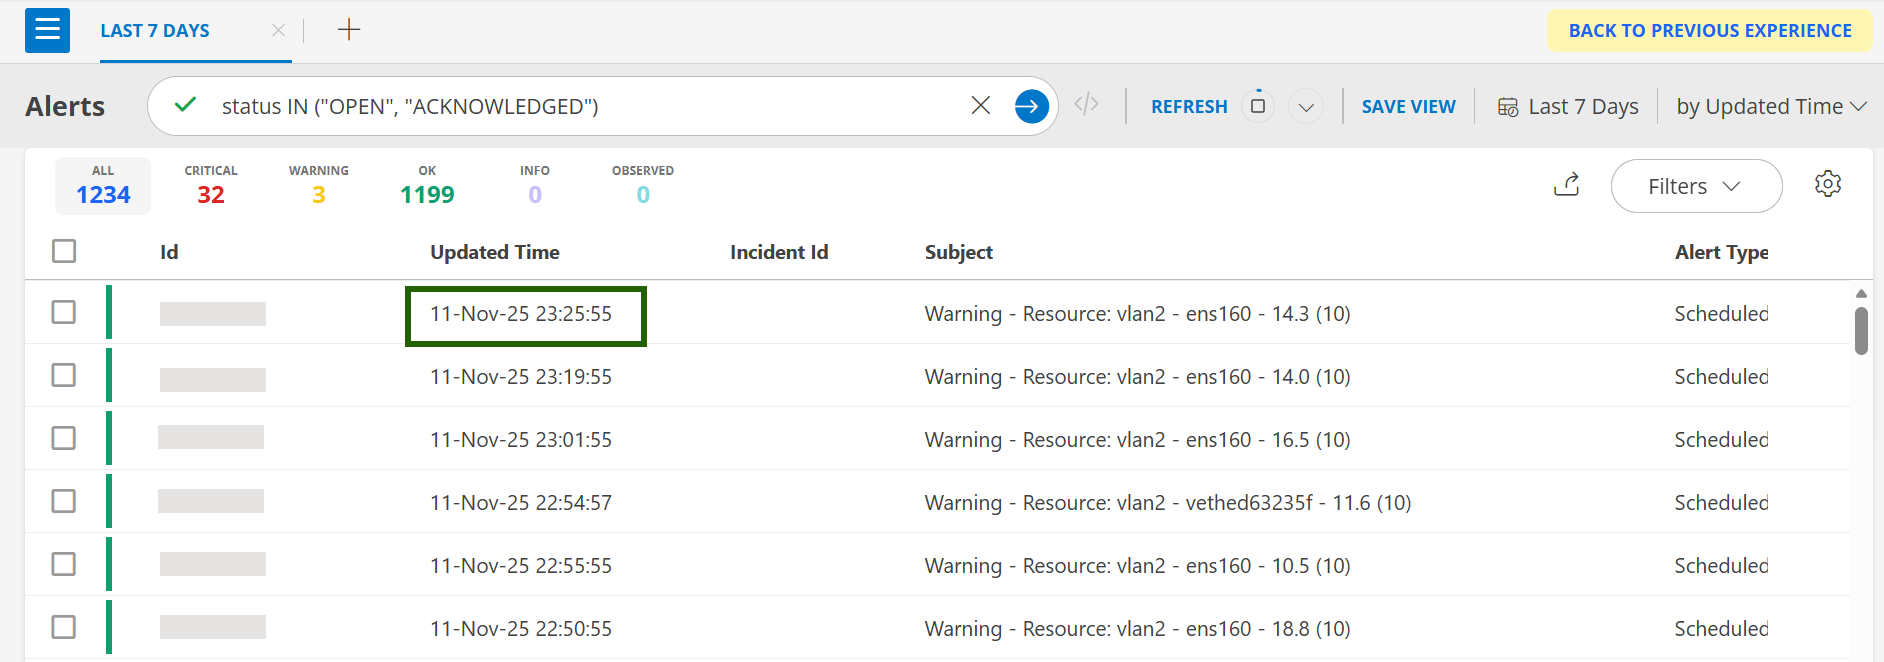Screen dimensions: 1884x662
Task: Click the alerts table vertical scrollbar
Action: click(1860, 330)
